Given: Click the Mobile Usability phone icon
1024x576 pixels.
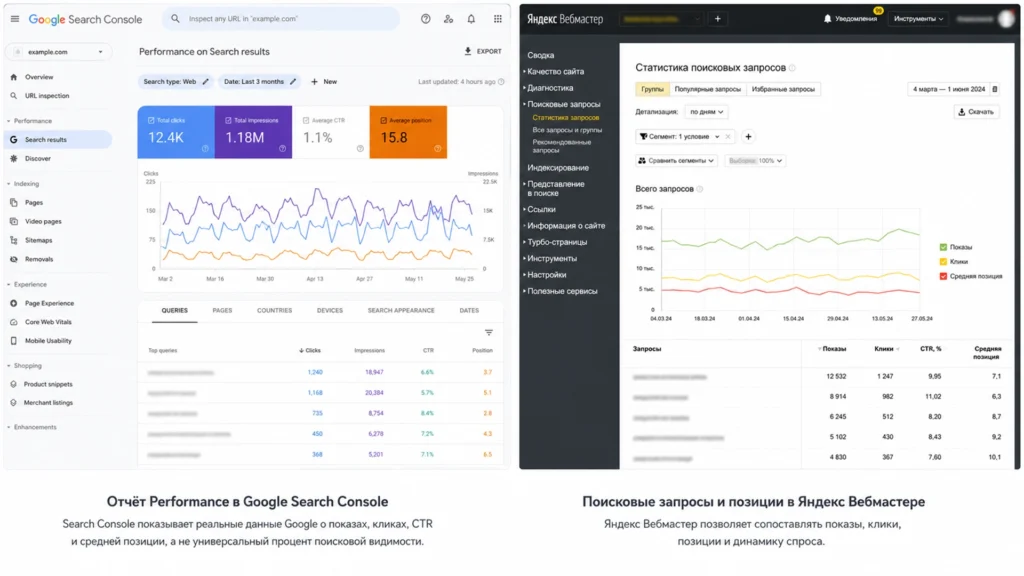Looking at the screenshot, I should pos(14,341).
